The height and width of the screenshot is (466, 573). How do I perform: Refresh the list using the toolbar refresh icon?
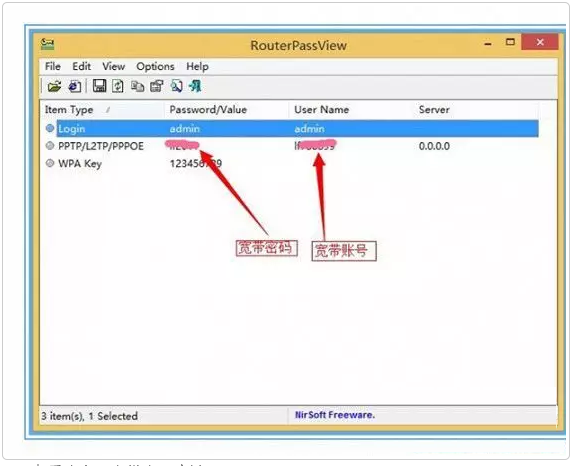point(118,86)
